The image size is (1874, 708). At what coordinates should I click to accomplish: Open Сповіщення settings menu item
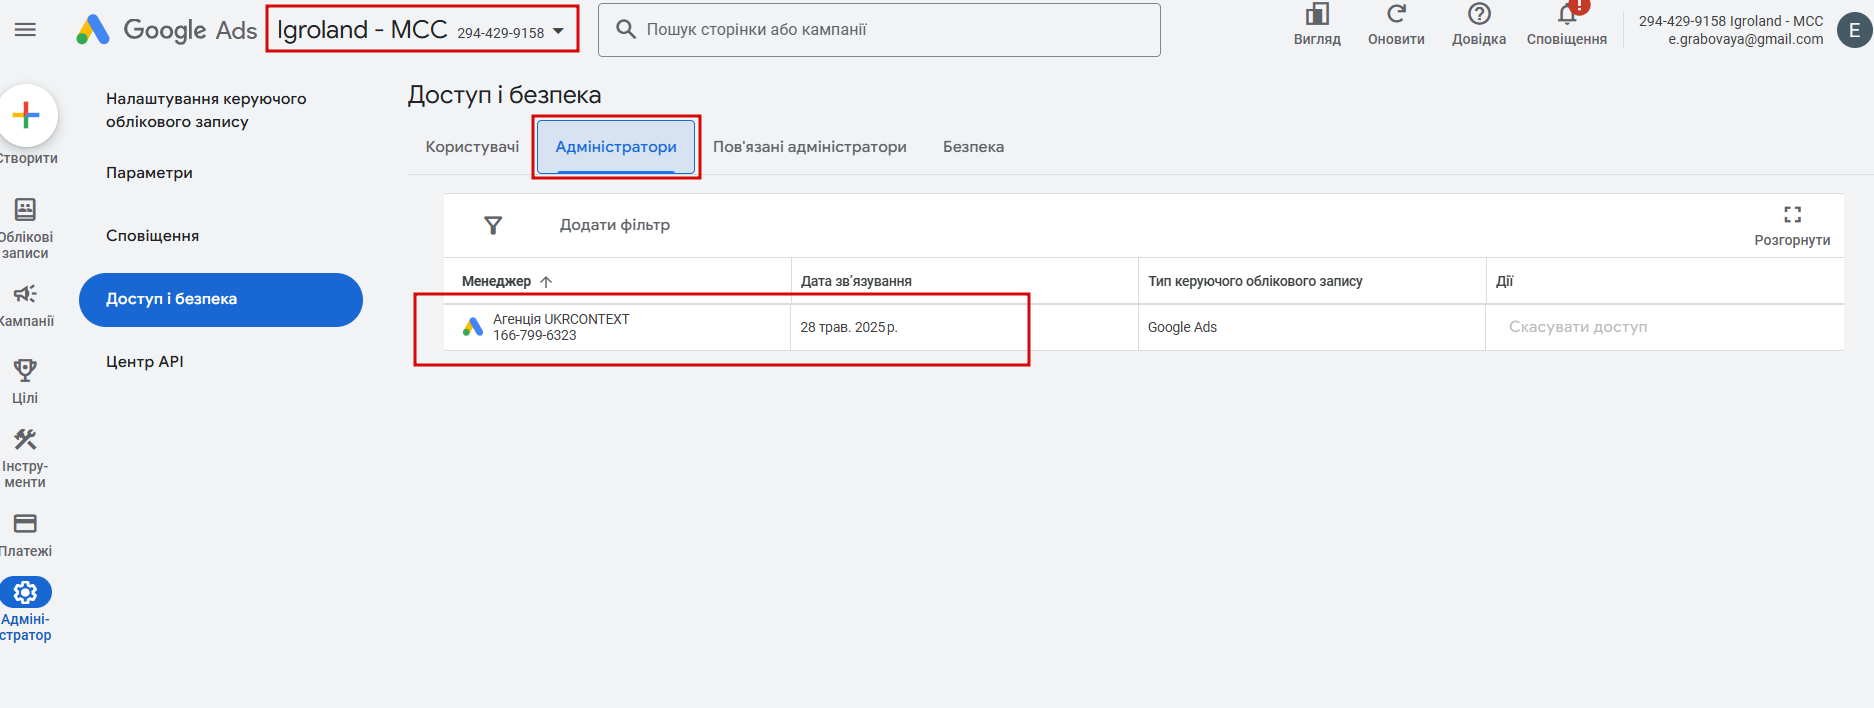[152, 236]
